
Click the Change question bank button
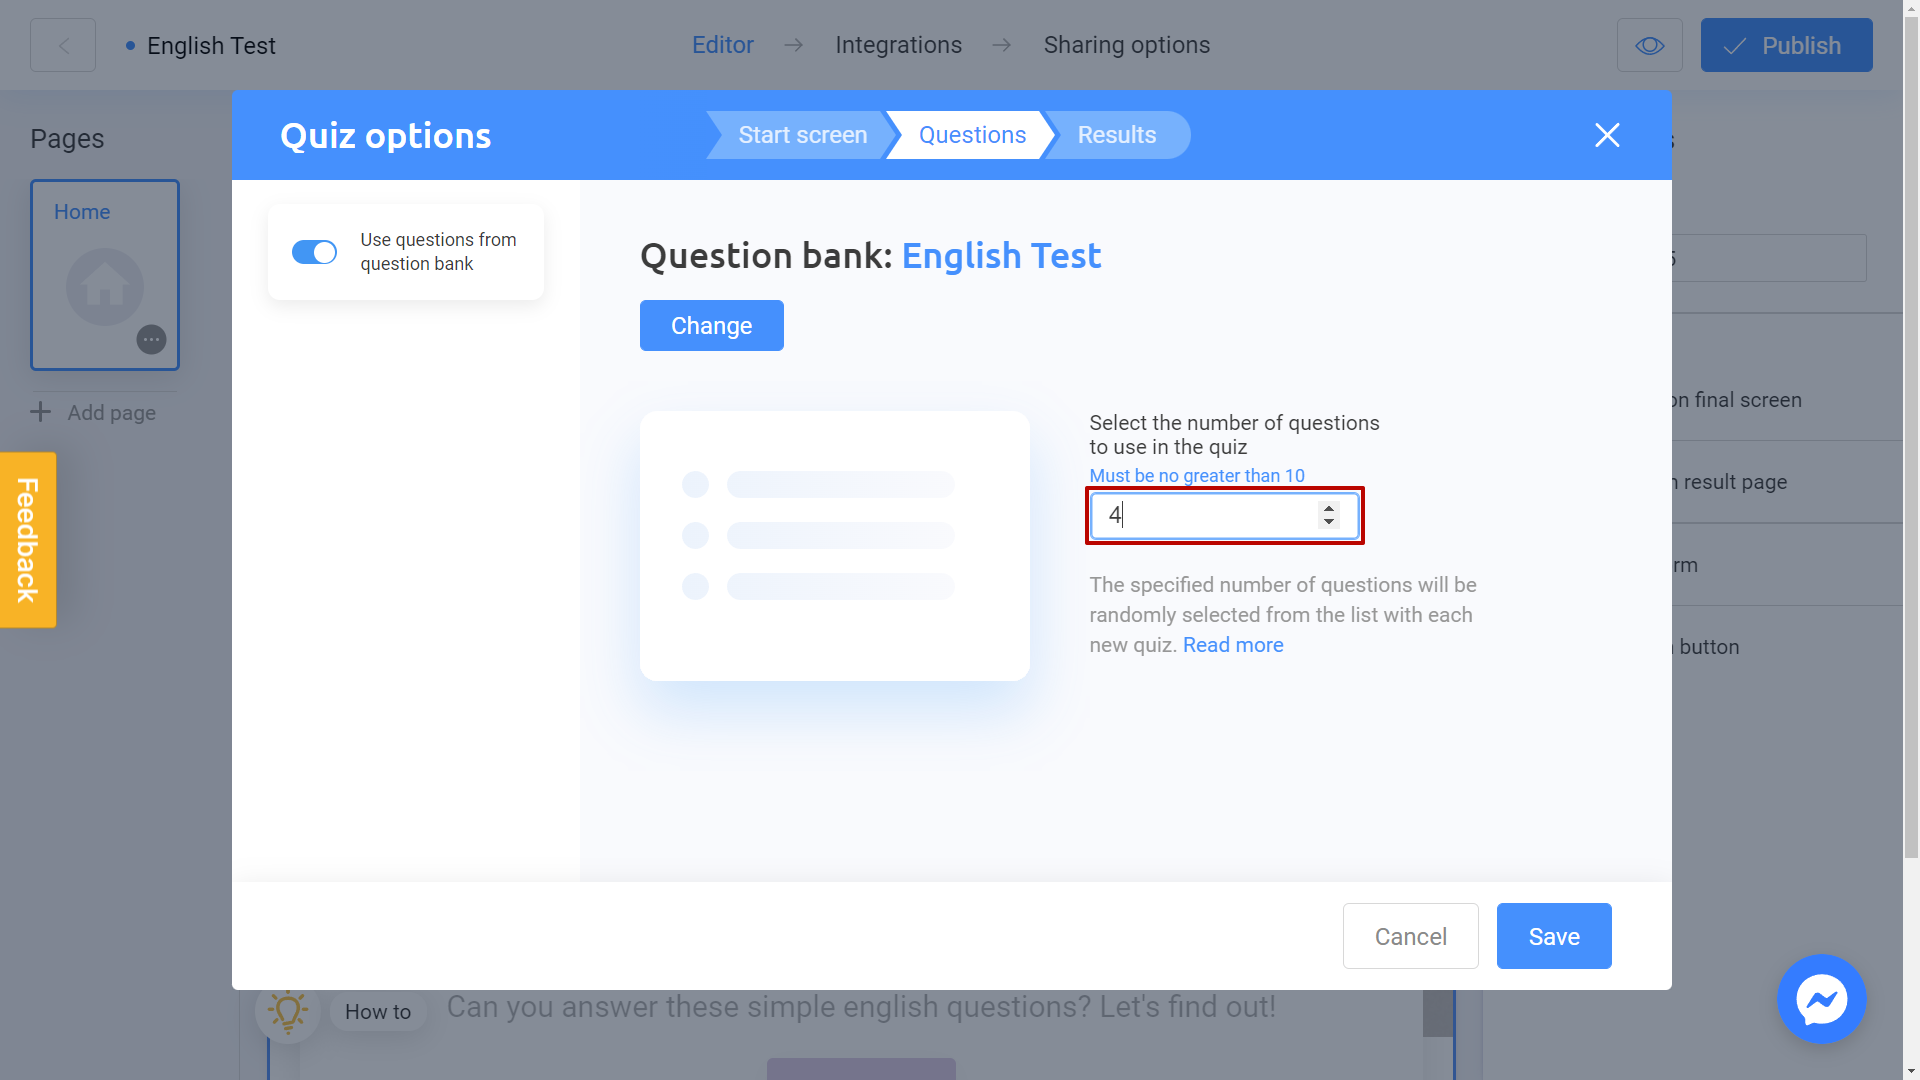point(712,326)
